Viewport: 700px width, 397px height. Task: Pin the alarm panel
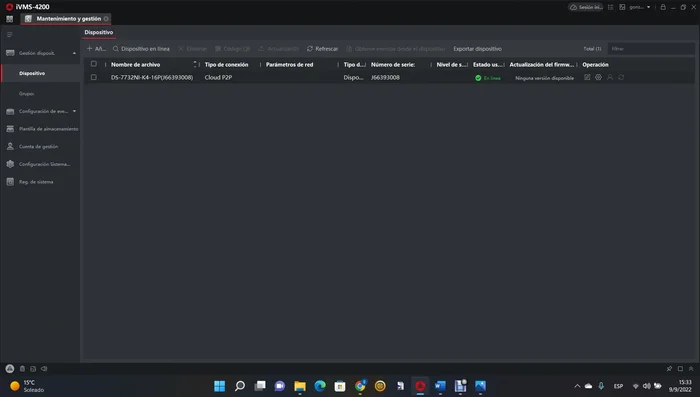coord(669,369)
